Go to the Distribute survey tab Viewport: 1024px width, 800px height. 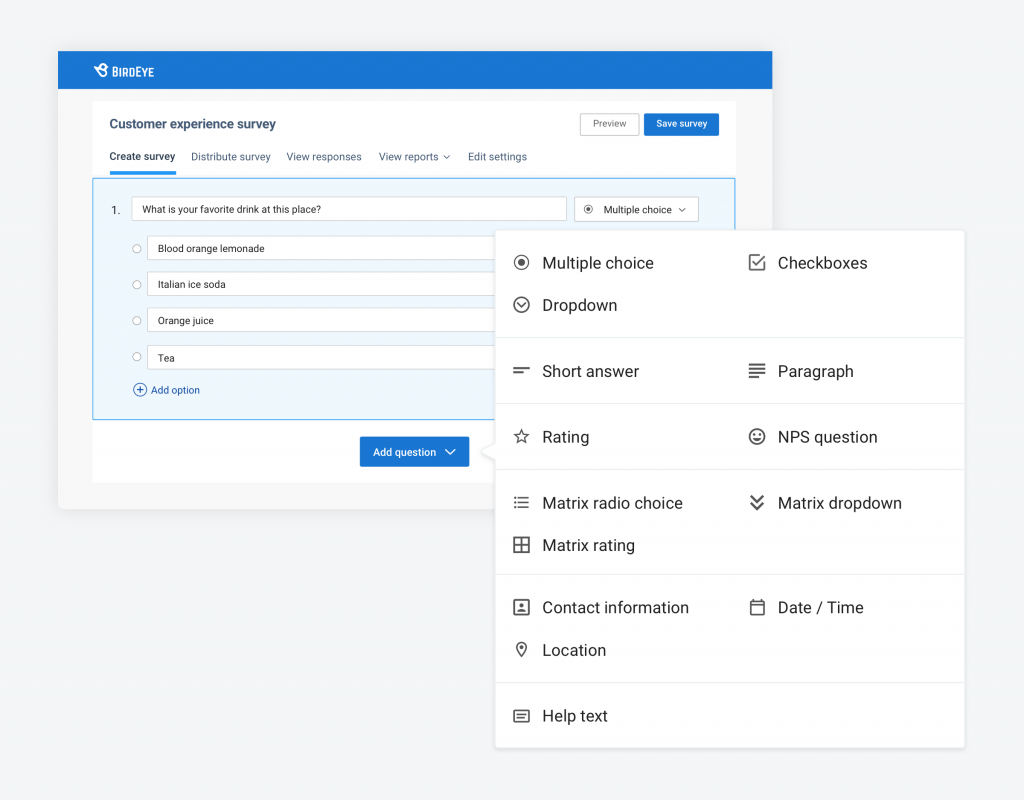(x=231, y=157)
